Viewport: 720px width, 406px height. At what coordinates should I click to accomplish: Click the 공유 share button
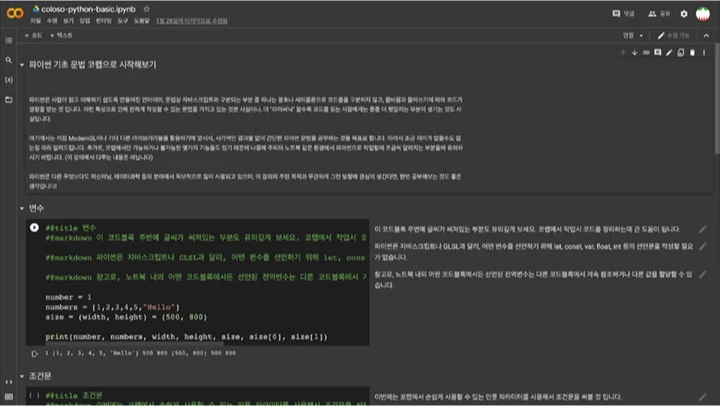point(659,14)
